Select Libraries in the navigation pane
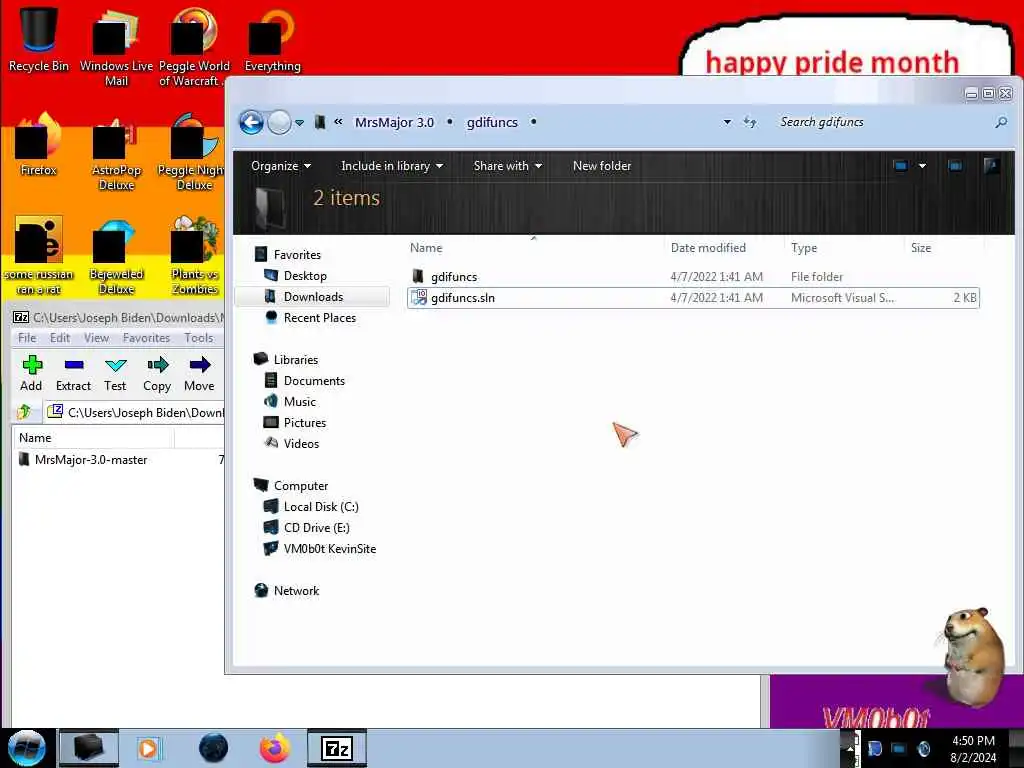Viewport: 1024px width, 768px height. [x=296, y=360]
